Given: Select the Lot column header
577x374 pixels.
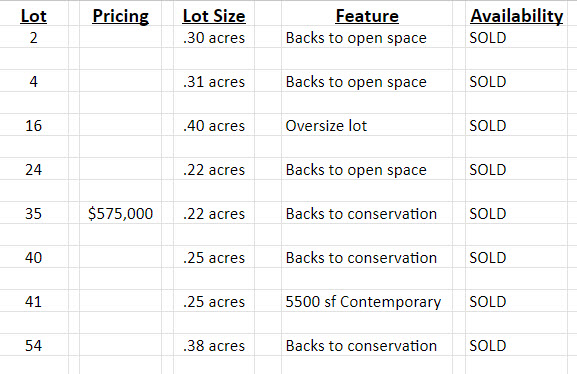Looking at the screenshot, I should [x=33, y=16].
